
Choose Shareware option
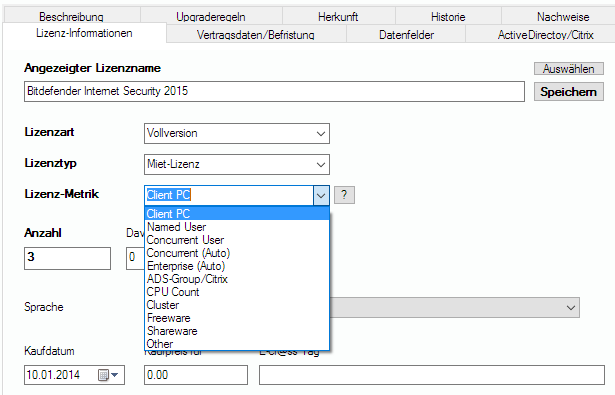click(x=237, y=331)
